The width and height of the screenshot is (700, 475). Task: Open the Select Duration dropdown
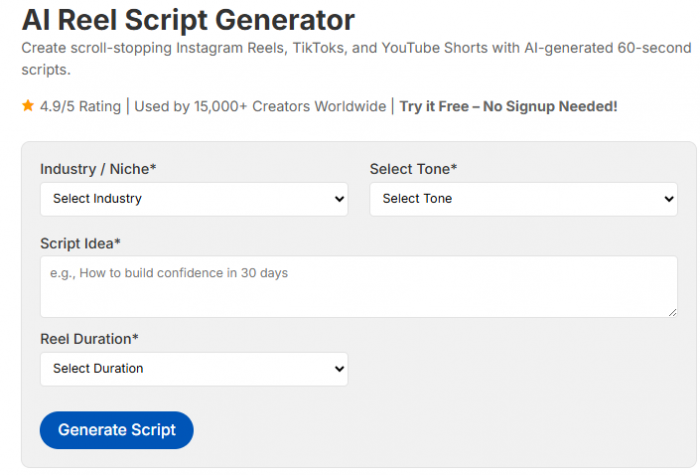tap(194, 369)
